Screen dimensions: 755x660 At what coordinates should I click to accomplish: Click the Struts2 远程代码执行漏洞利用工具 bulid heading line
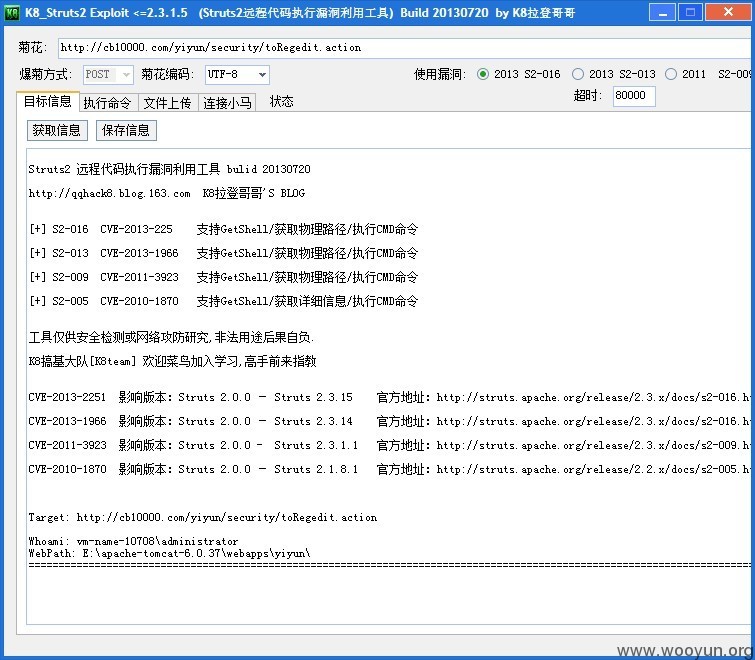click(169, 169)
